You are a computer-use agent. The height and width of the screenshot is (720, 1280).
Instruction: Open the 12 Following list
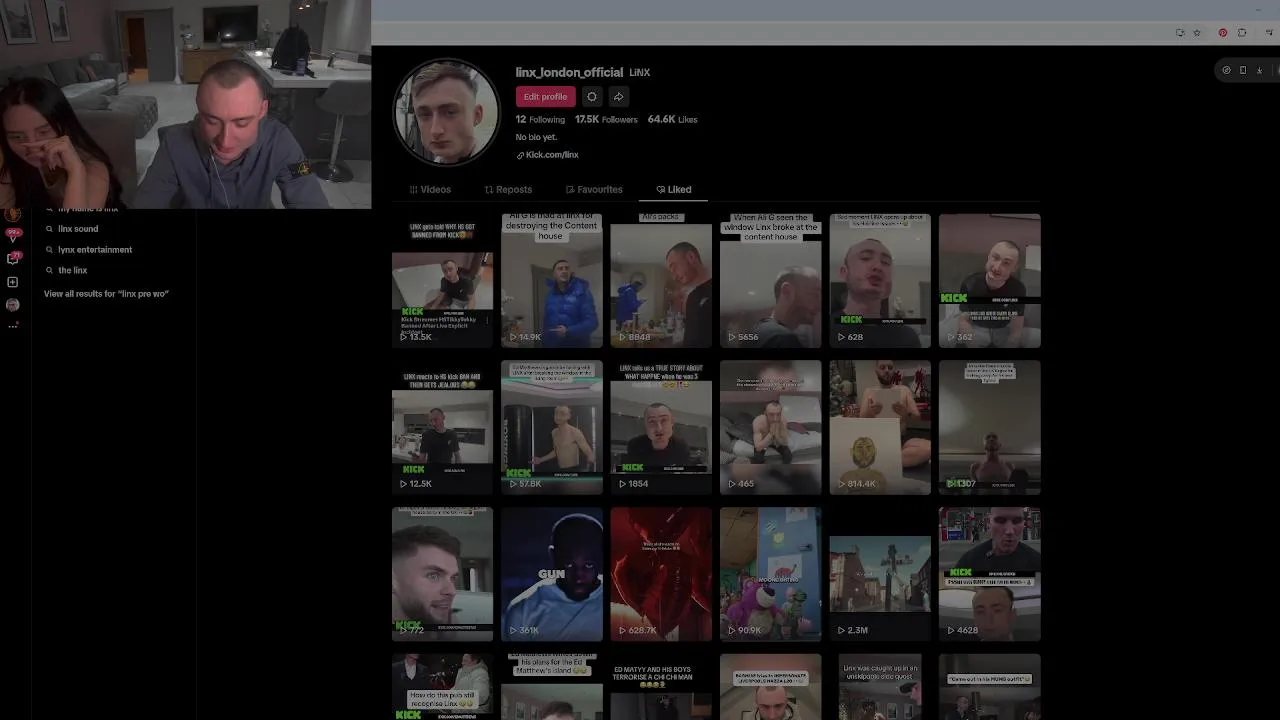pos(540,119)
